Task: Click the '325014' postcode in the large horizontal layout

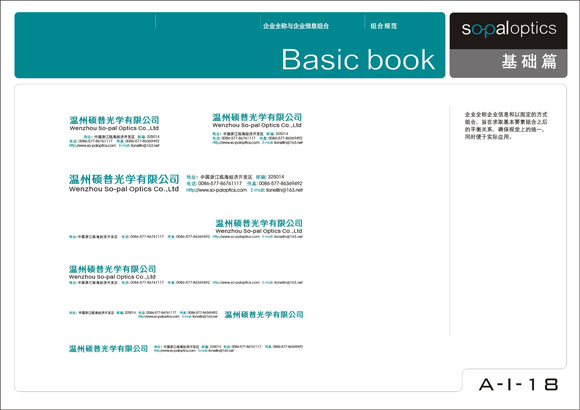Action: (x=276, y=177)
